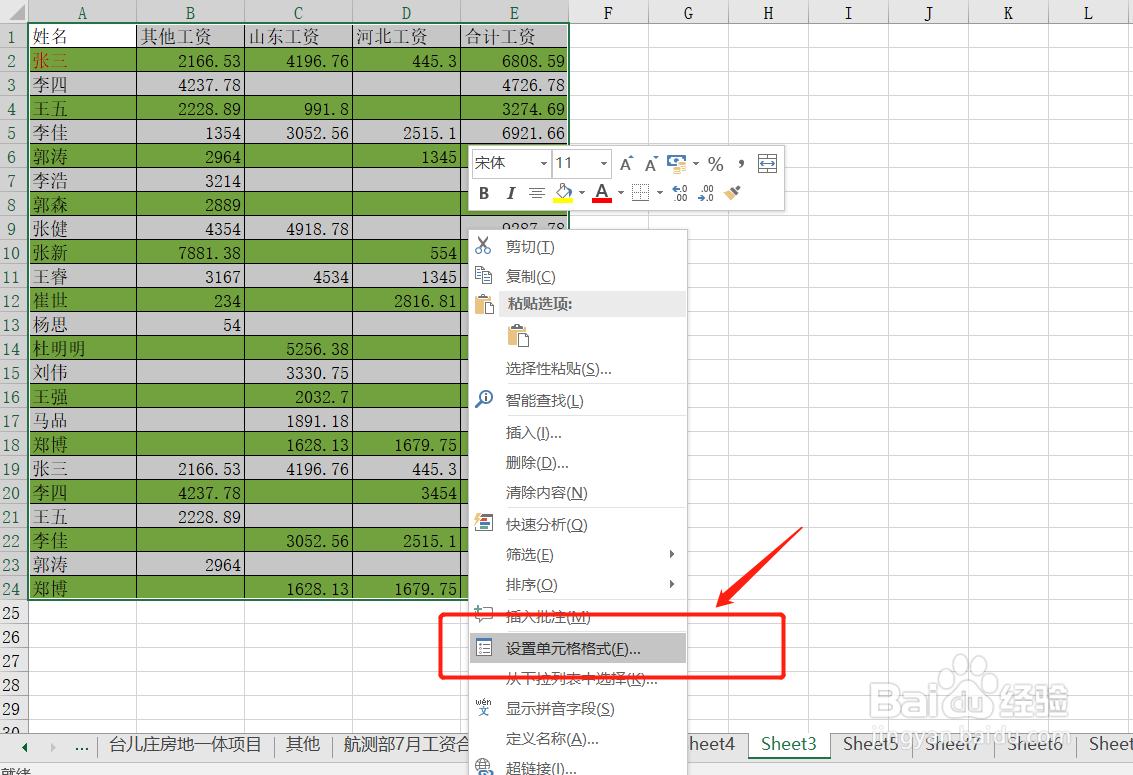Click cell containing 崔世
This screenshot has height=775, width=1133.
pos(82,300)
